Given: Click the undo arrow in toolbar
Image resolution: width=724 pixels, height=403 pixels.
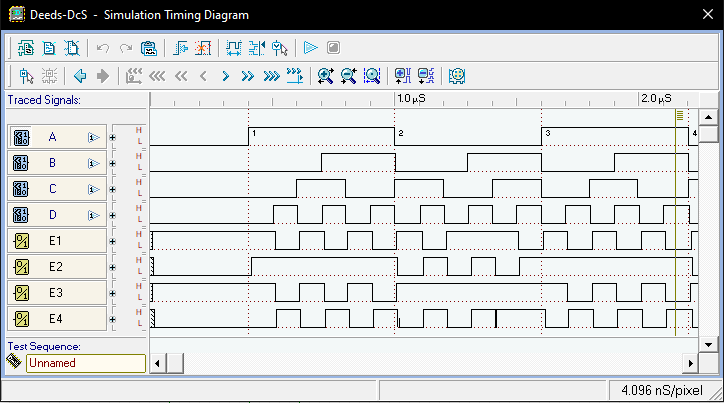Looking at the screenshot, I should click(102, 47).
